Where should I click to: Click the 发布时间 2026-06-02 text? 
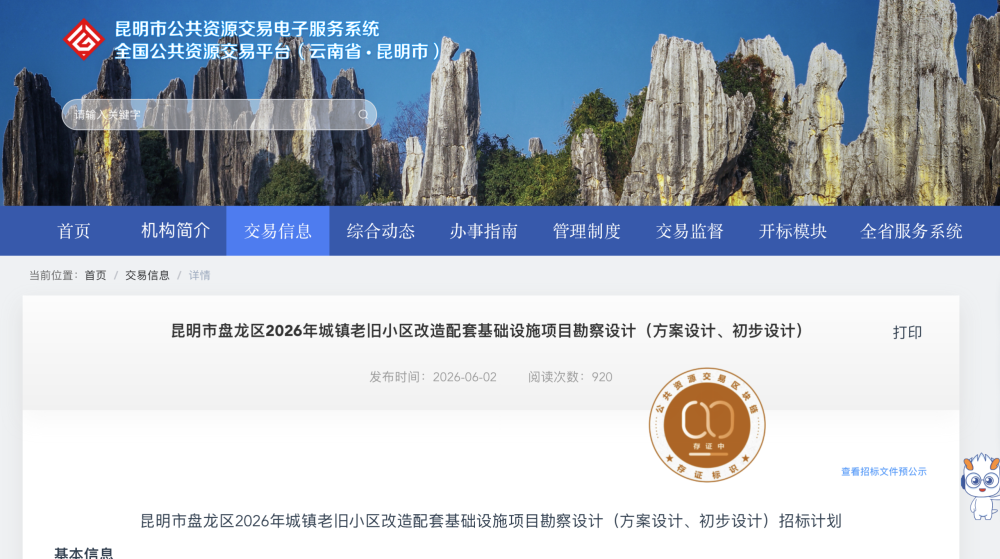(x=432, y=377)
